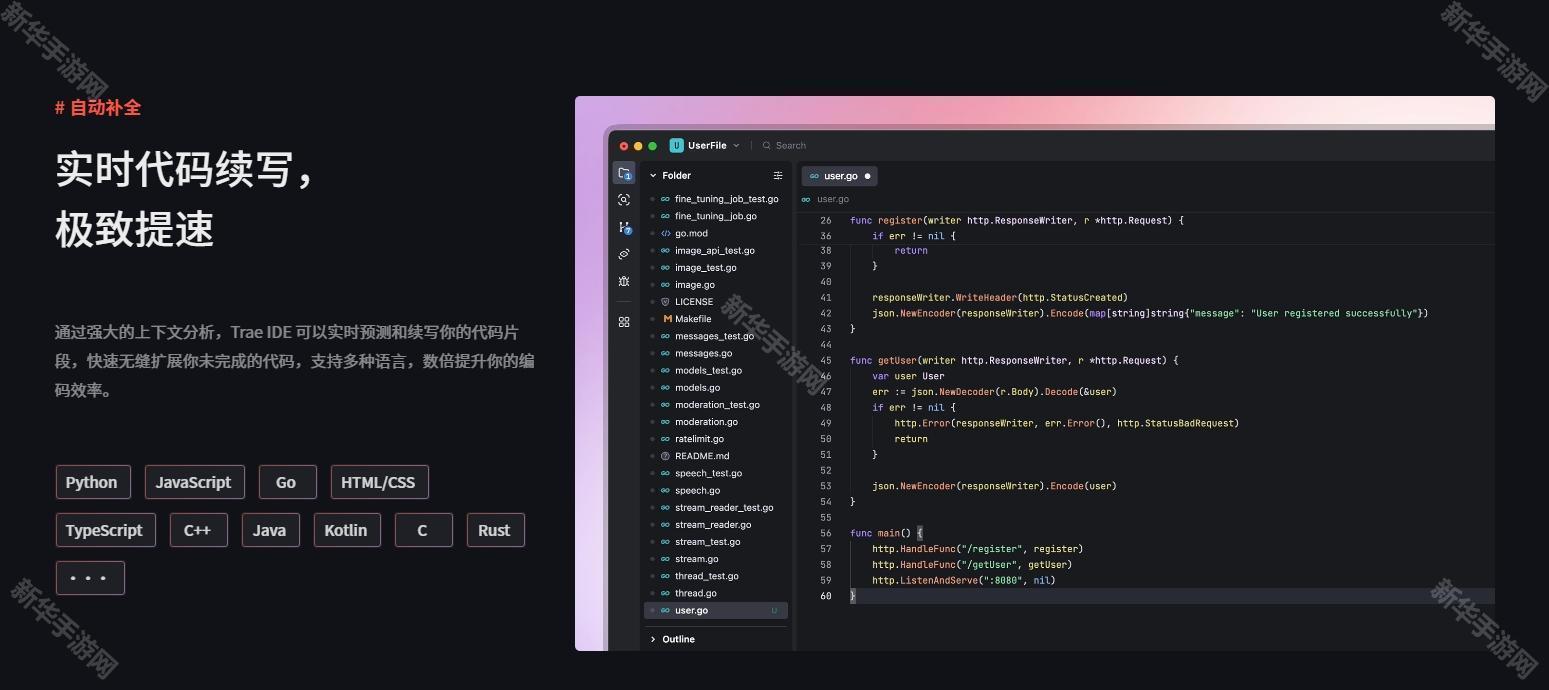Click the user.go breadcrumb path
The width and height of the screenshot is (1549, 690).
[x=832, y=199]
